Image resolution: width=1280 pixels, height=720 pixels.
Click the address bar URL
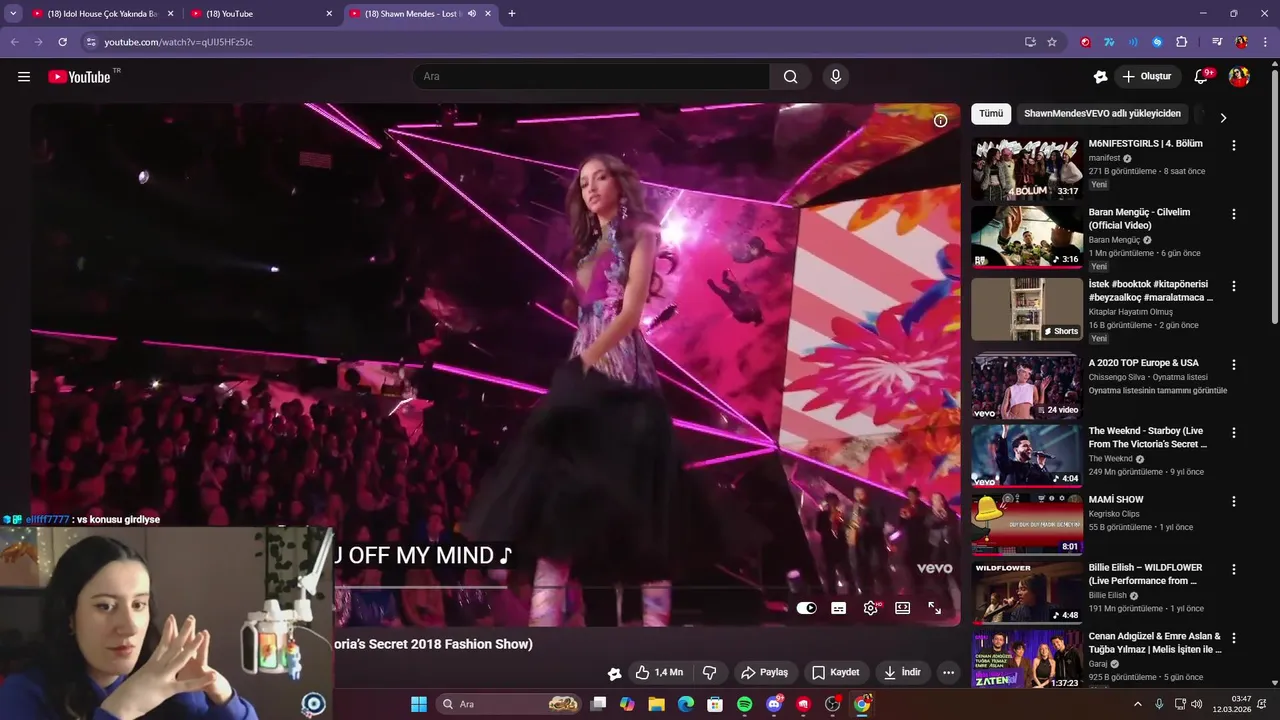[x=178, y=42]
